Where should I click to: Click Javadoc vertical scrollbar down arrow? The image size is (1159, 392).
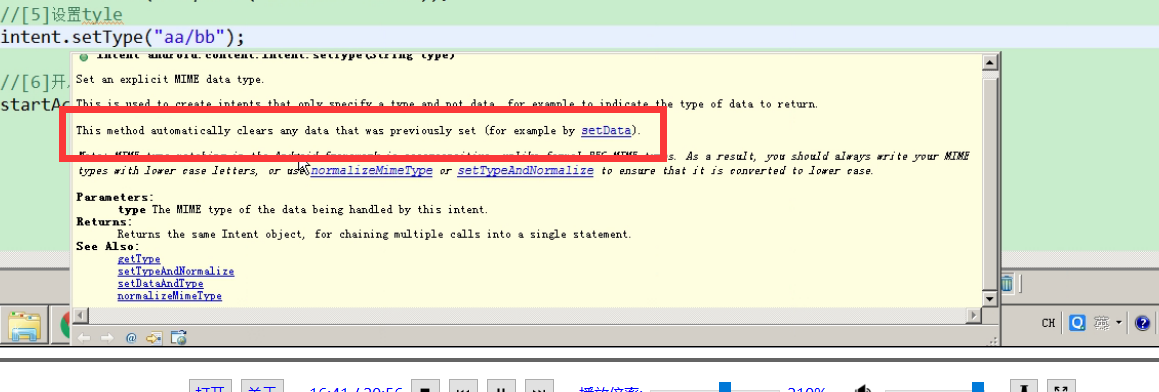[x=990, y=298]
